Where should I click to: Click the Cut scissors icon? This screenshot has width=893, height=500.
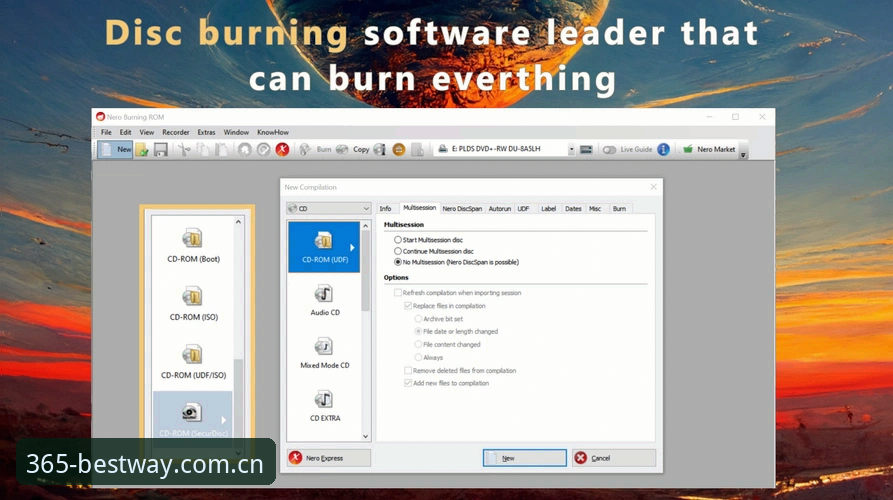pyautogui.click(x=183, y=150)
